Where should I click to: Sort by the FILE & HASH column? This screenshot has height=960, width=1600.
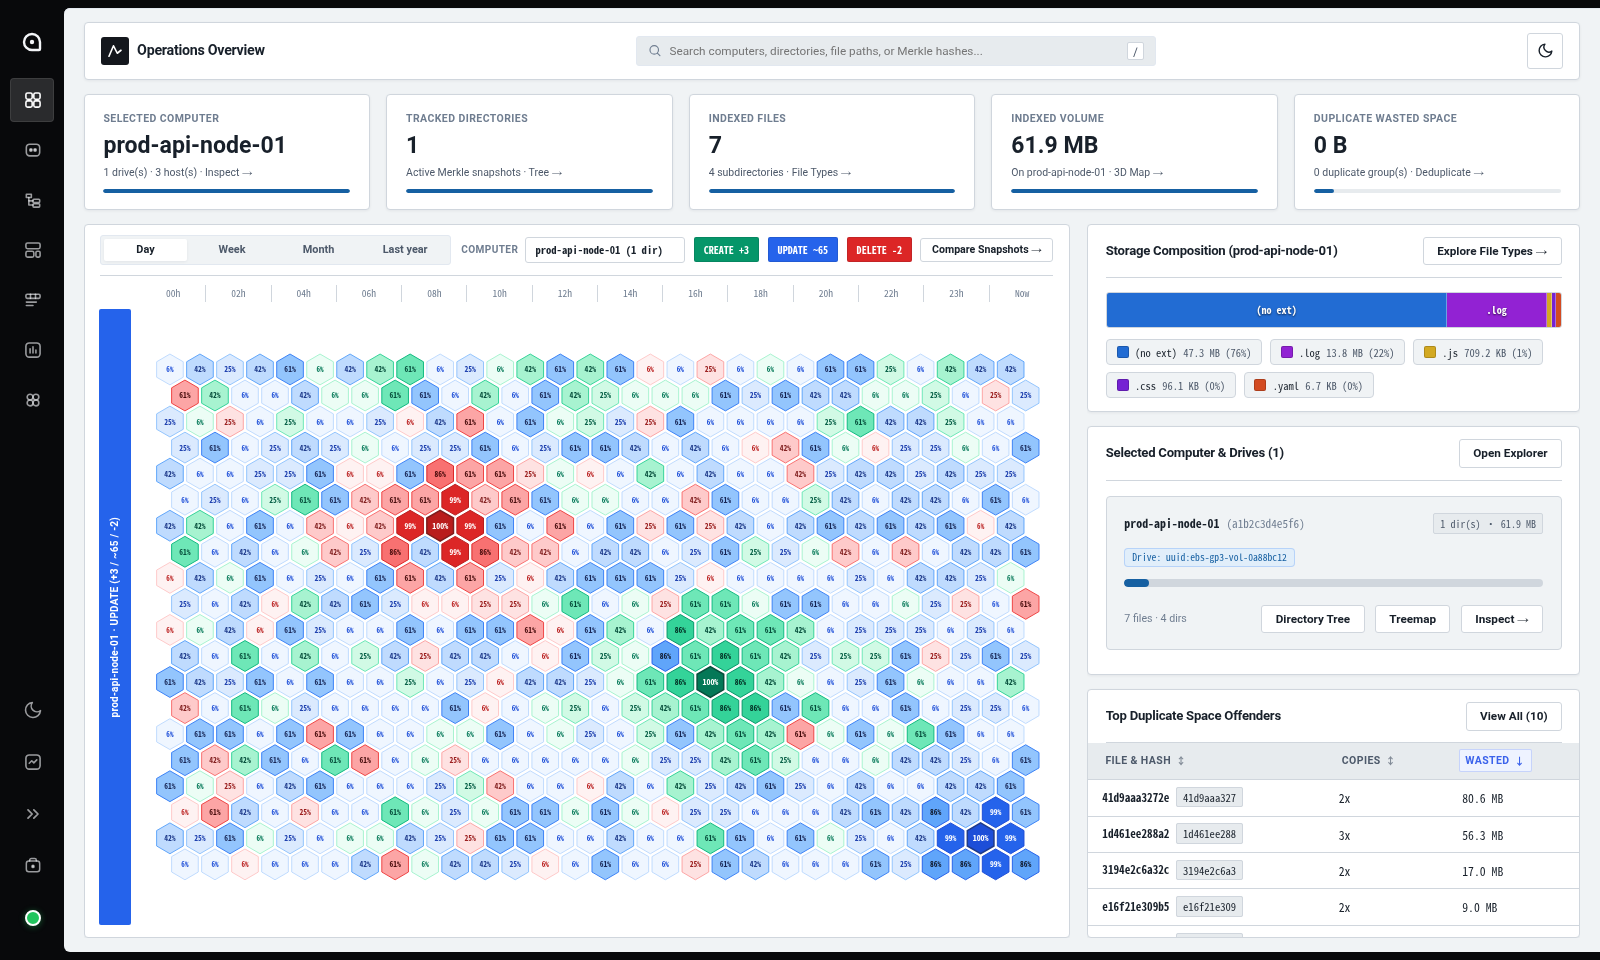1145,760
